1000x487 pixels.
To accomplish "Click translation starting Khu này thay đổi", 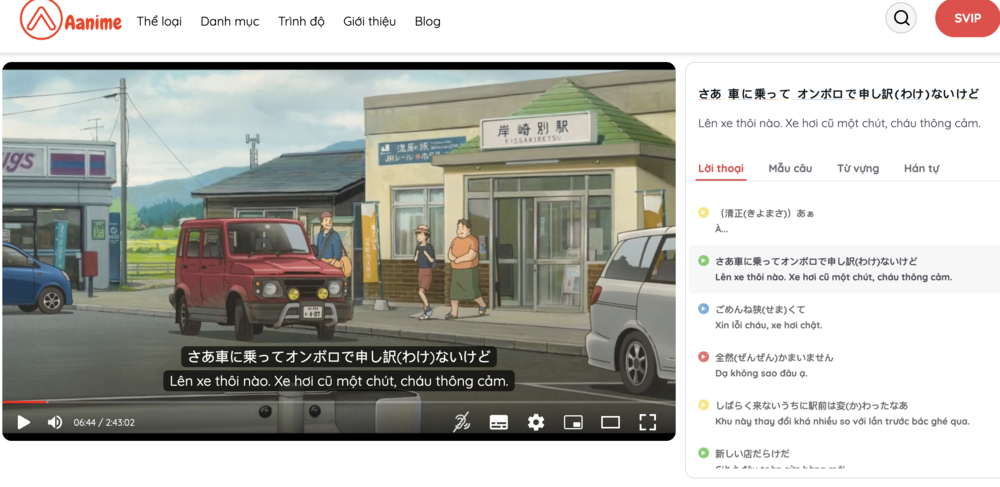I will click(x=842, y=421).
